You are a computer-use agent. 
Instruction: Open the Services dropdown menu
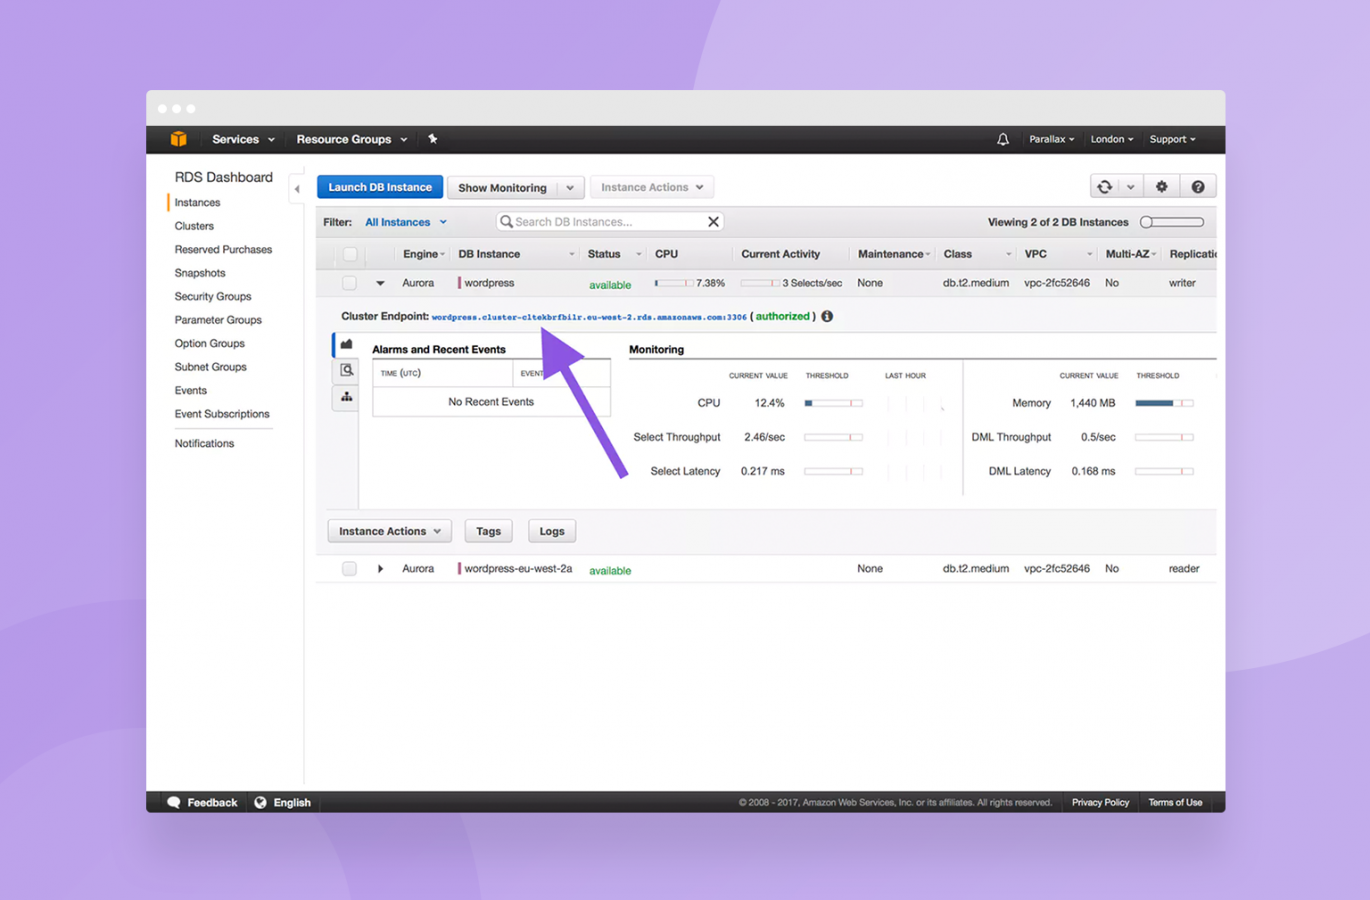coord(243,139)
